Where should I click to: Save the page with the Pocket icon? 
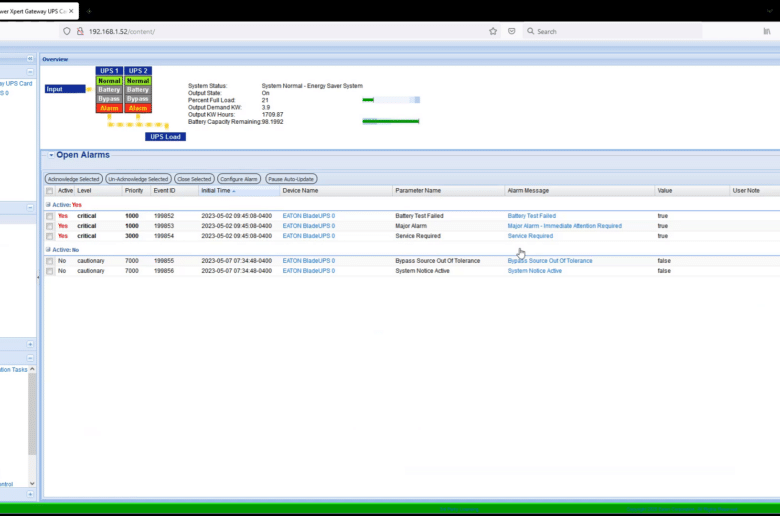tap(511, 31)
